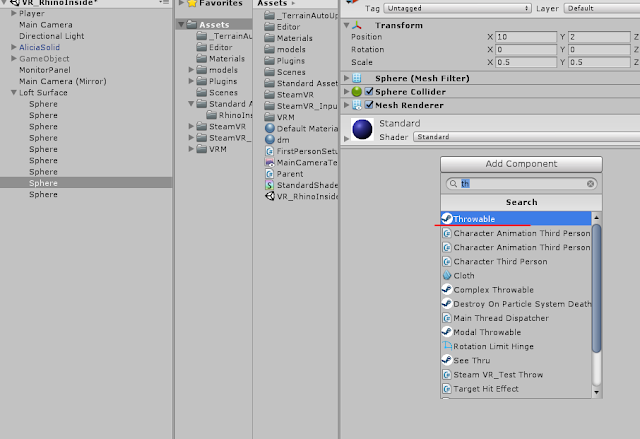Click the Favorites star icon

[x=192, y=3]
